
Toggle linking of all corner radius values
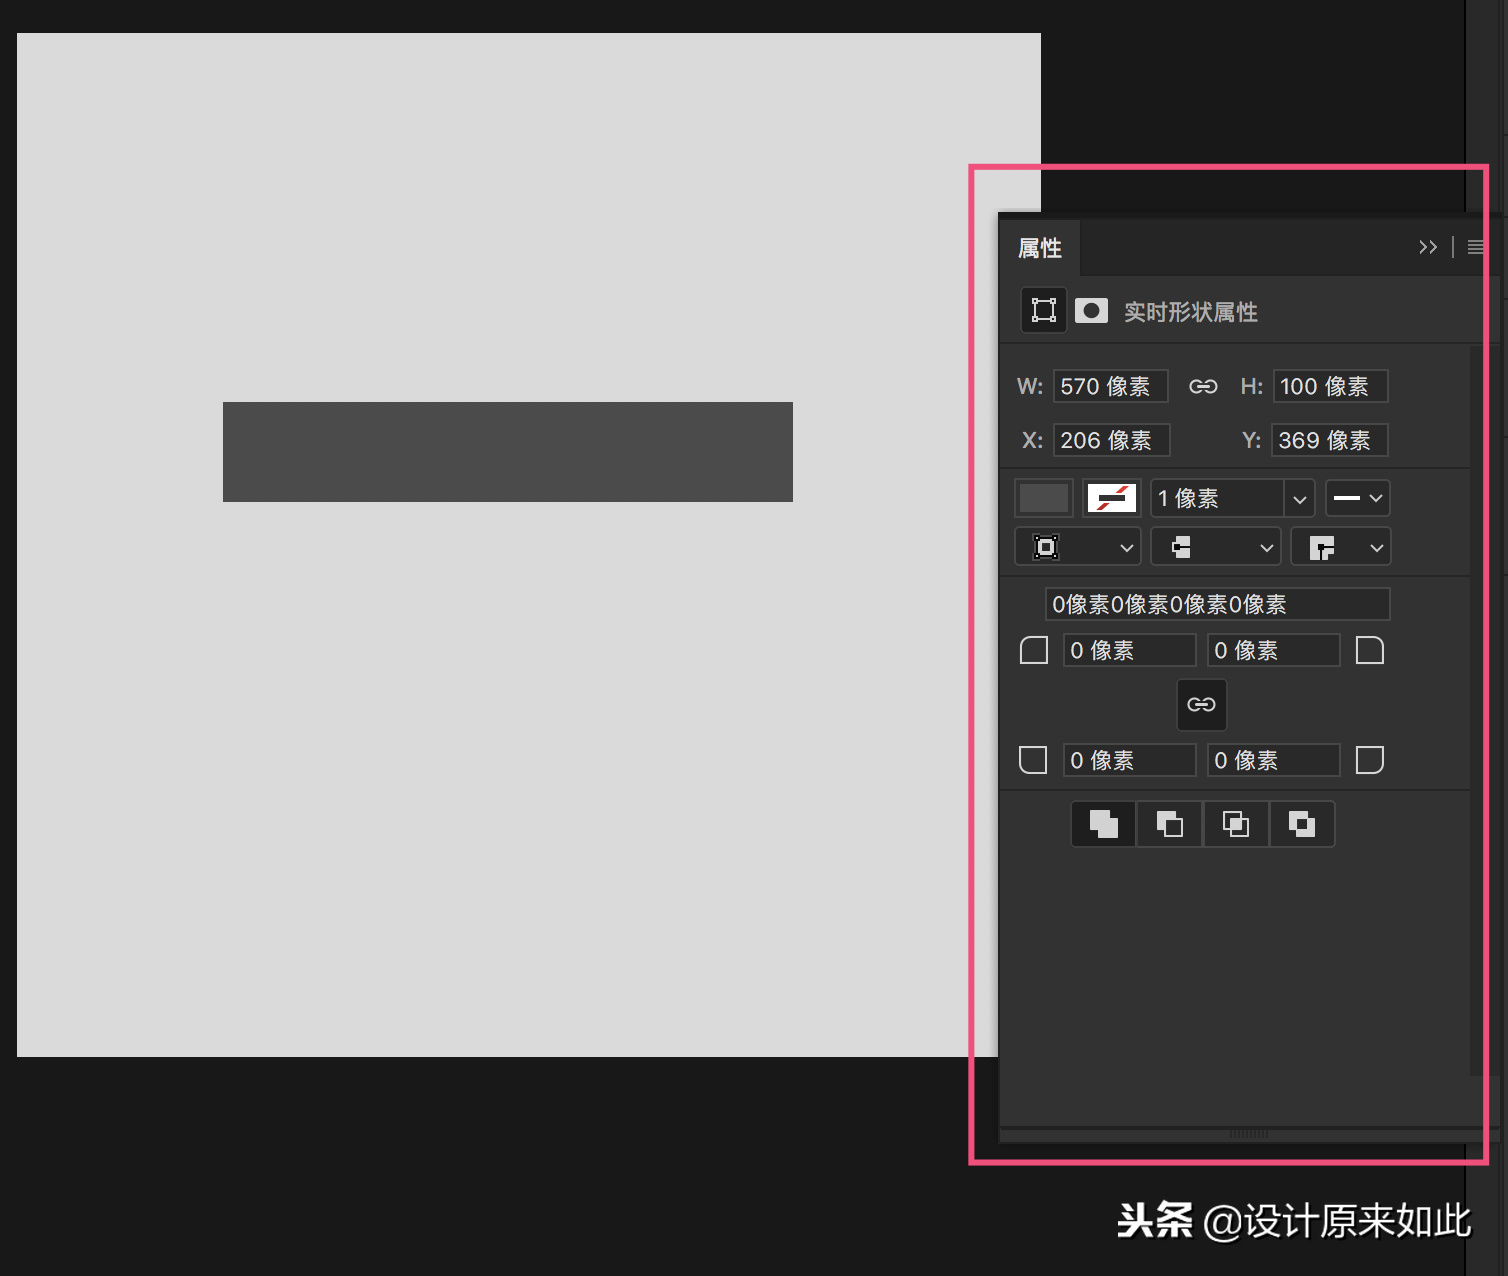[x=1201, y=704]
